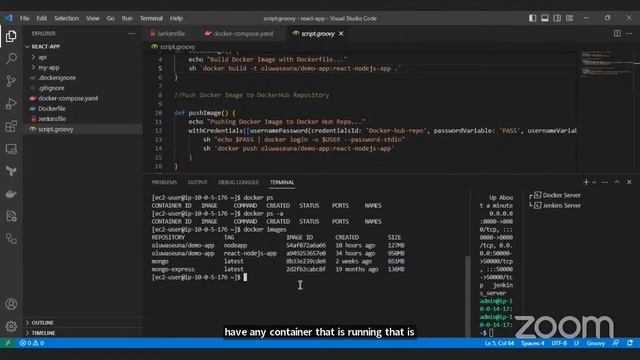Click the VS Code logo icon in title bar

pyautogui.click(x=9, y=18)
